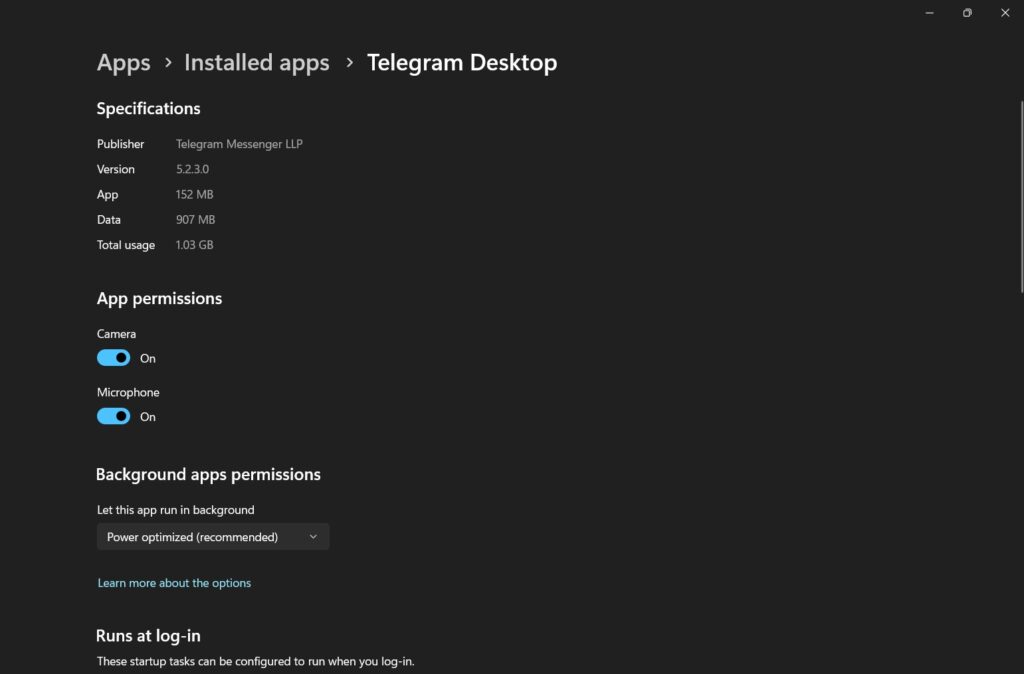Restore down the Settings window
This screenshot has width=1024, height=674.
coord(967,12)
